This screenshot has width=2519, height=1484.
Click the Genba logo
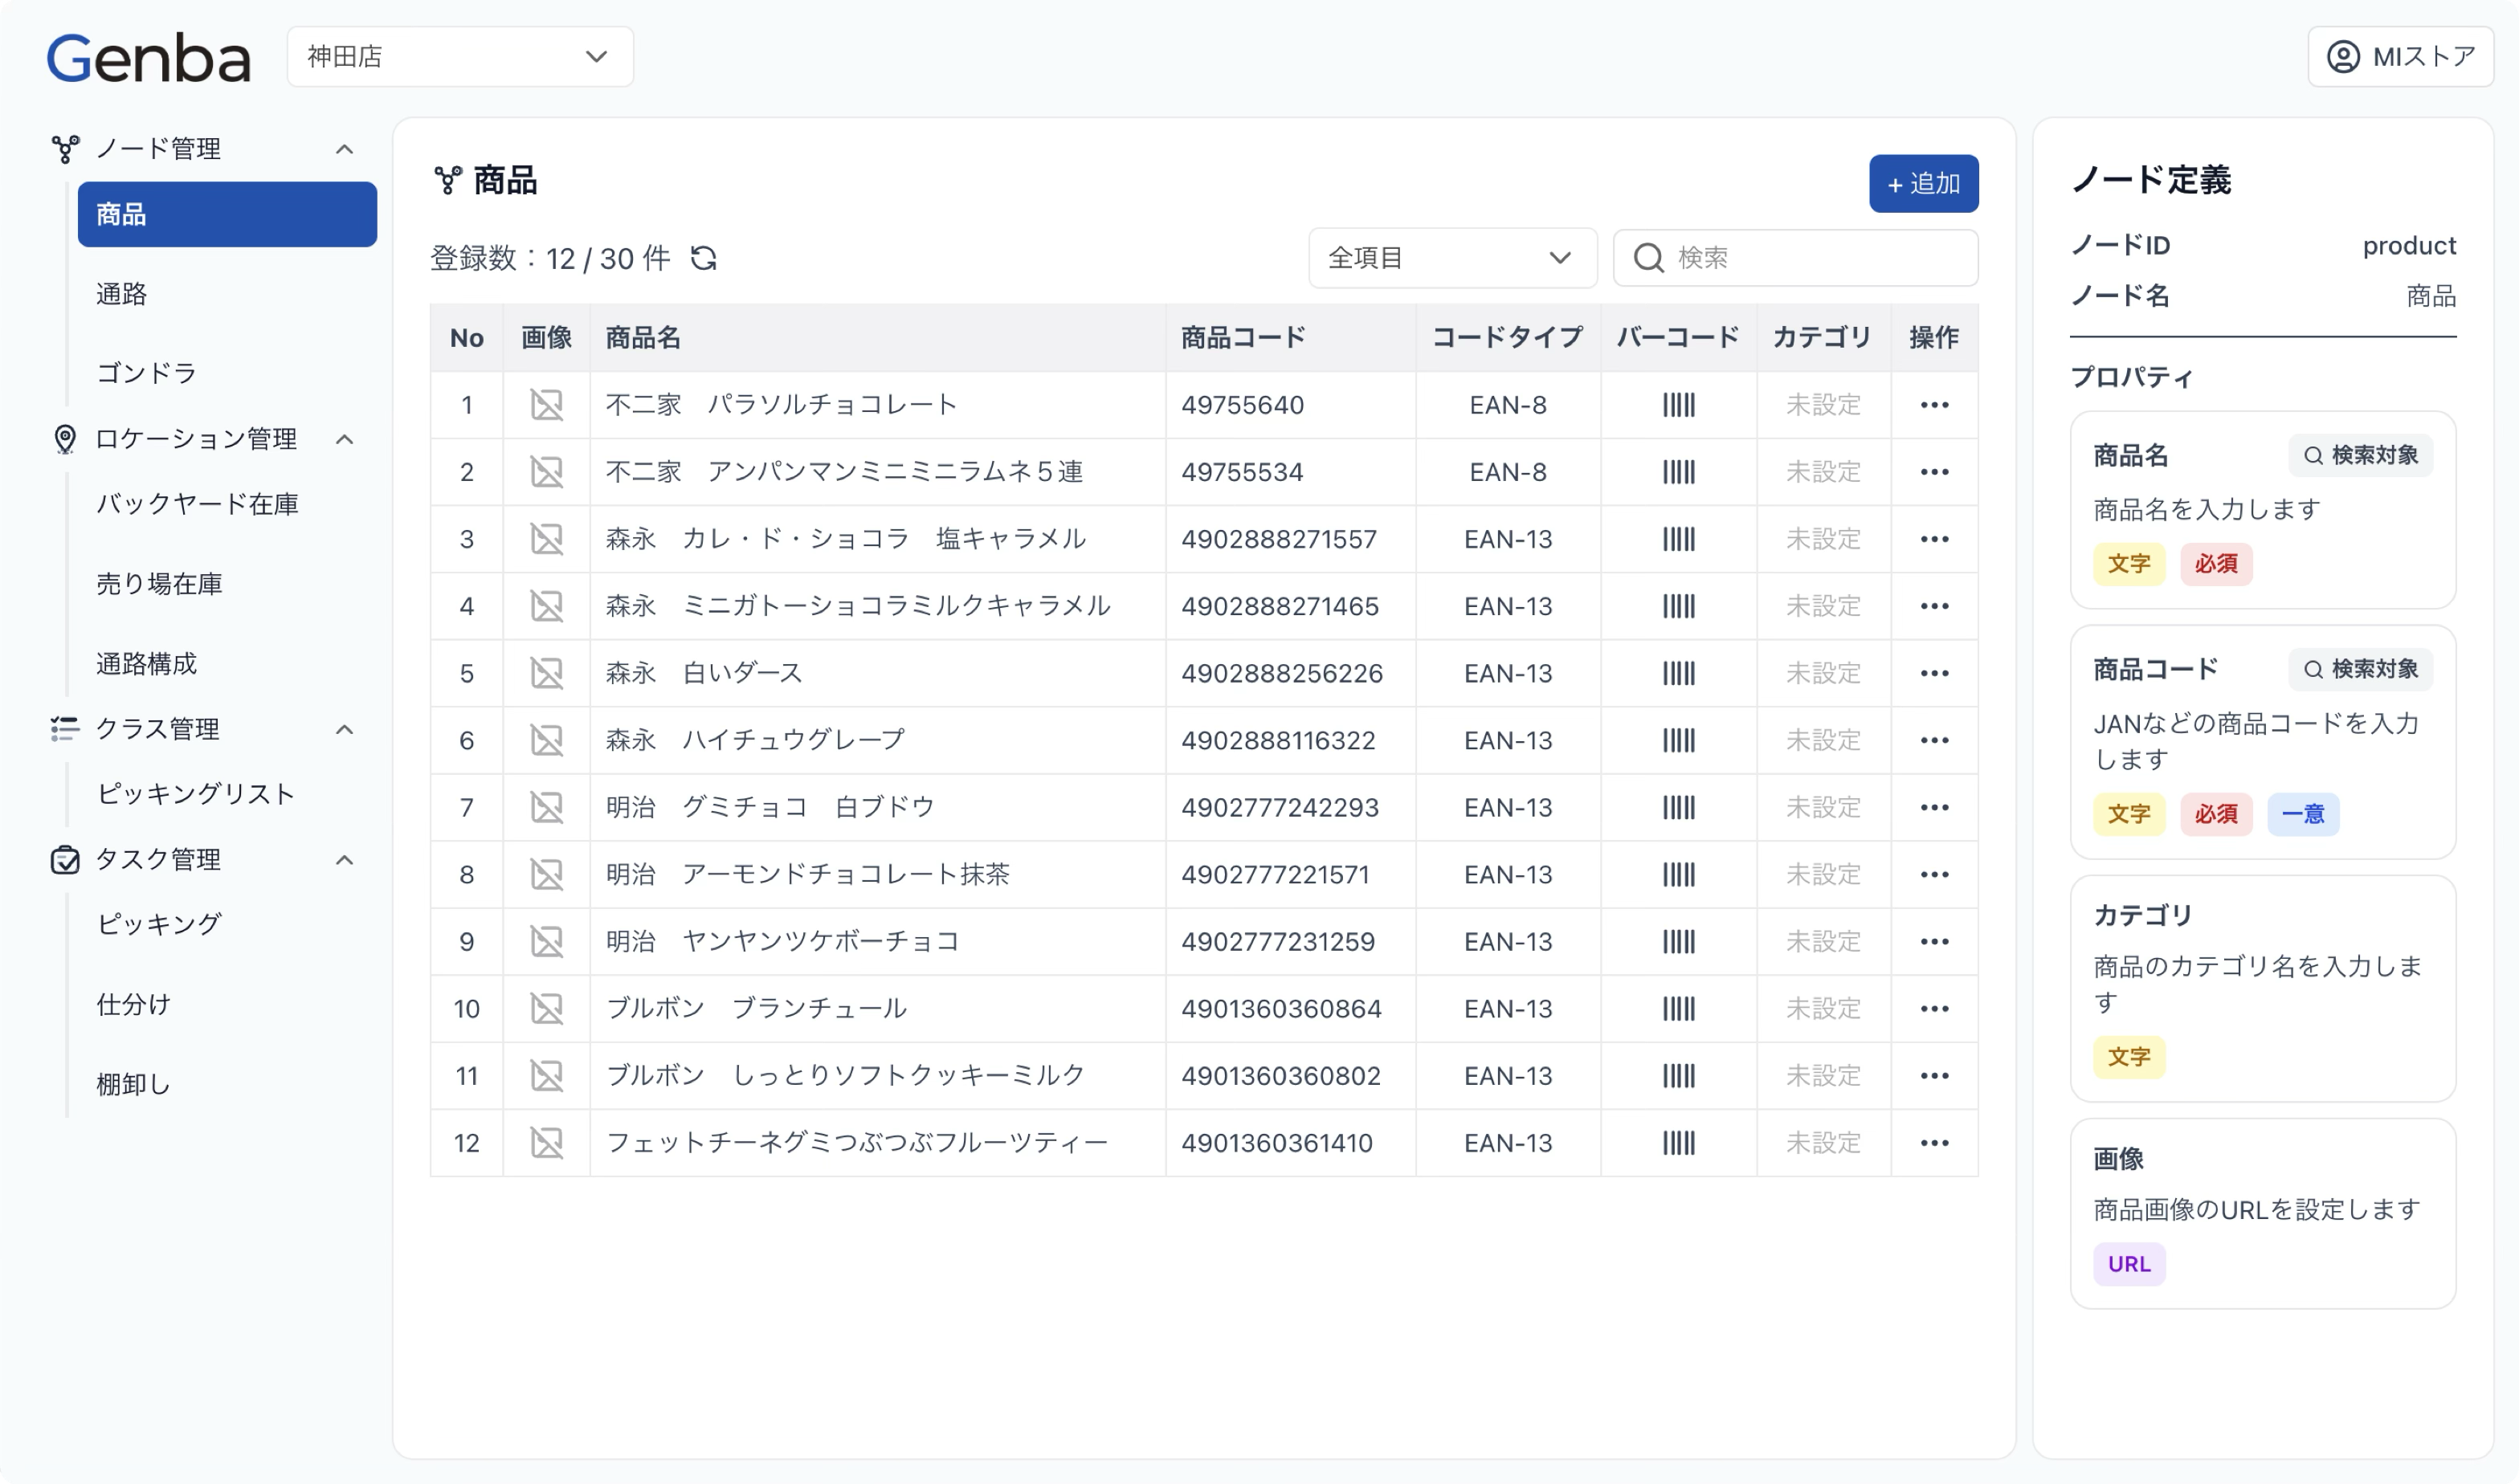click(x=149, y=58)
